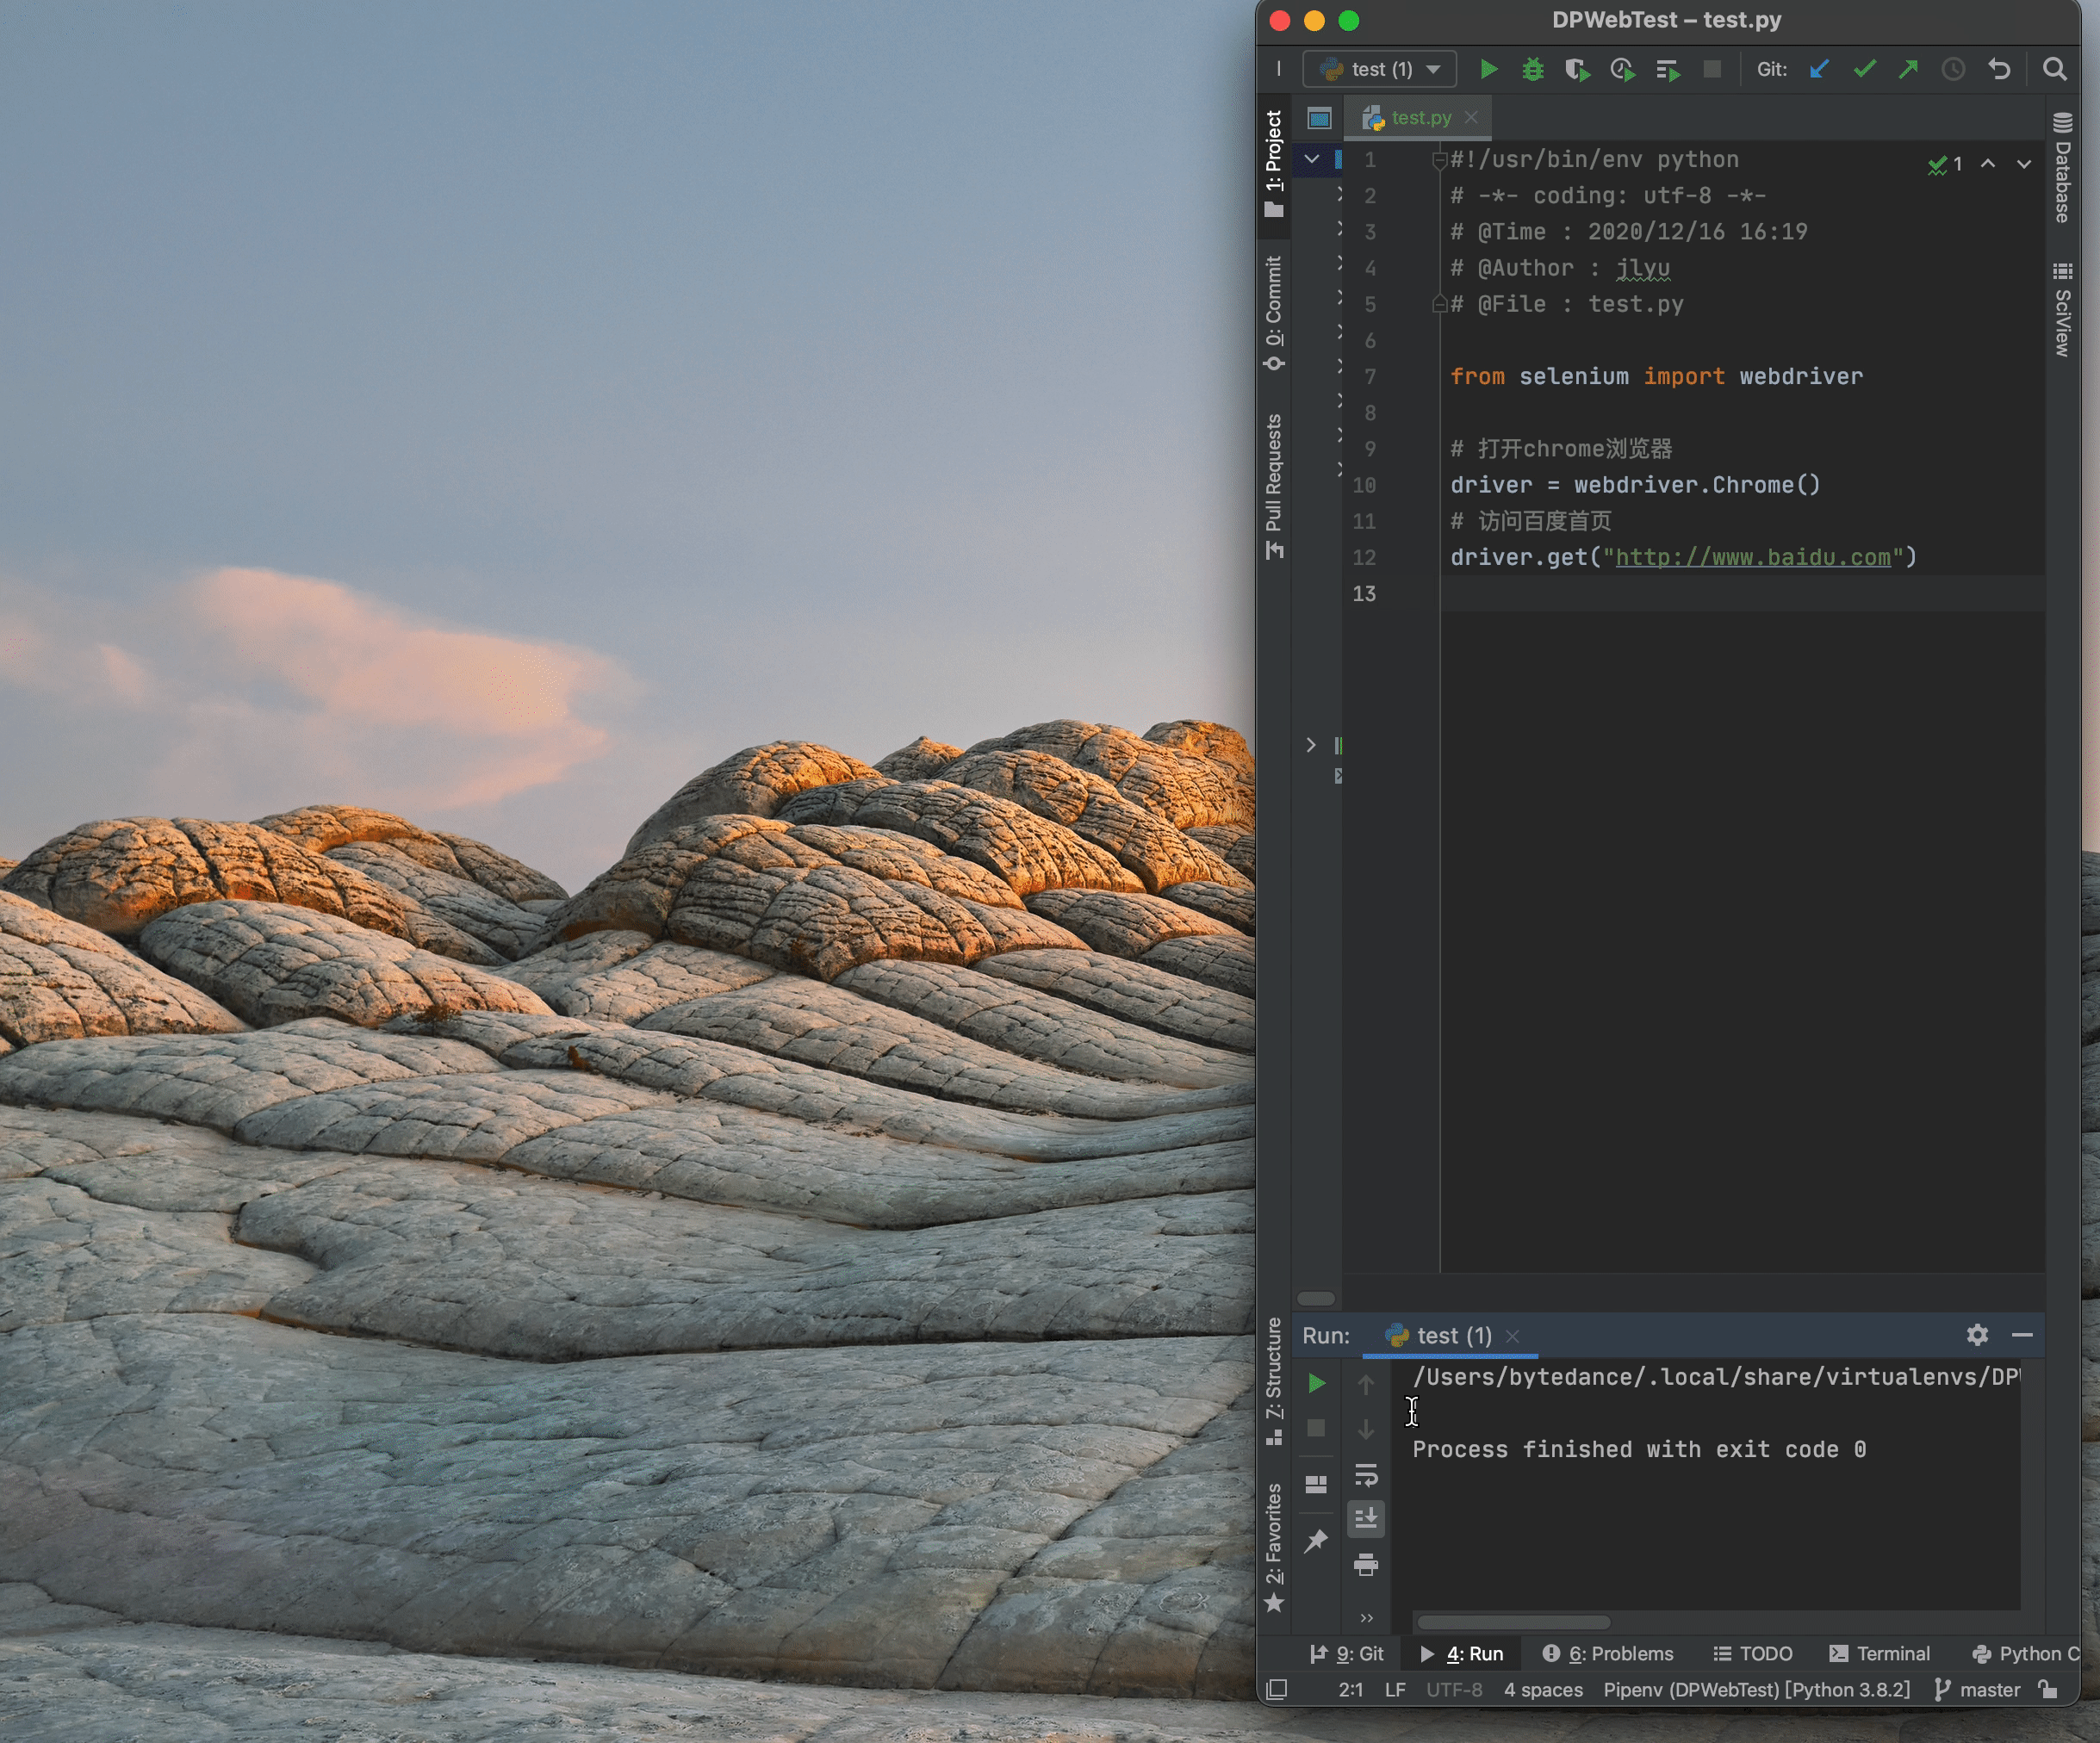Click Pipenv (DPWebTest) interpreter selector
This screenshot has height=1743, width=2100.
[x=1756, y=1690]
